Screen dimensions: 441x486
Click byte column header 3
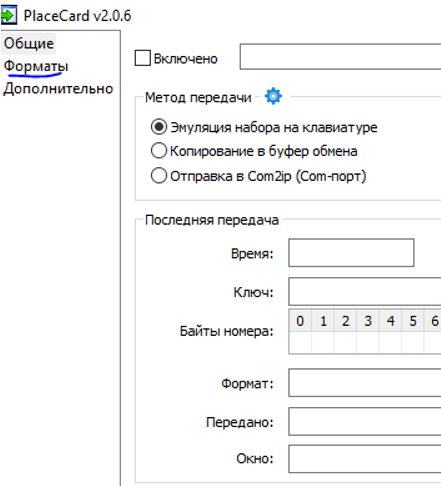coord(368,321)
